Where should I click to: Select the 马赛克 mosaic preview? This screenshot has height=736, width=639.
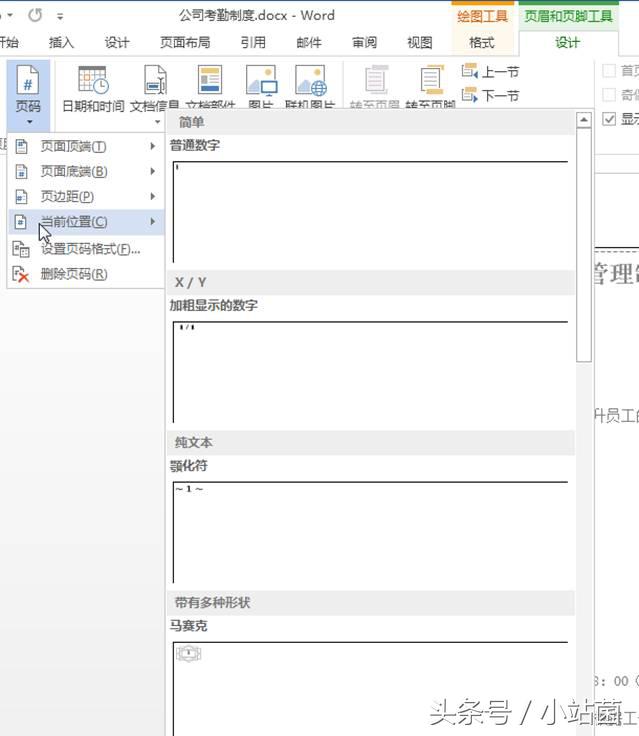coord(370,688)
